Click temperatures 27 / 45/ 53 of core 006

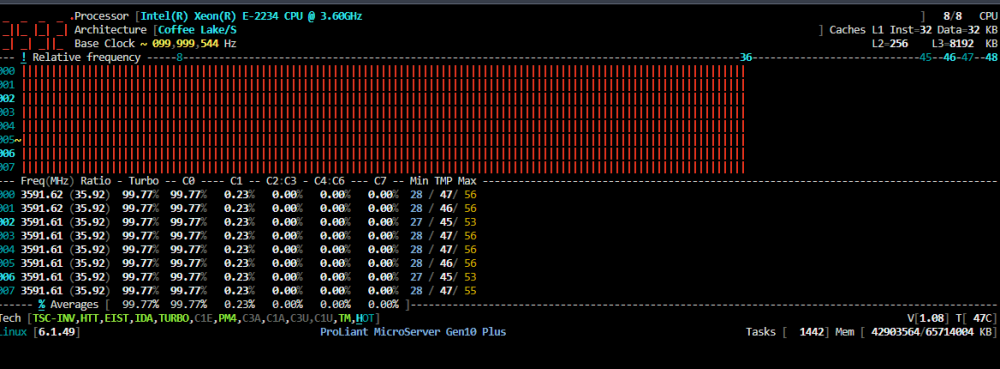tap(443, 277)
